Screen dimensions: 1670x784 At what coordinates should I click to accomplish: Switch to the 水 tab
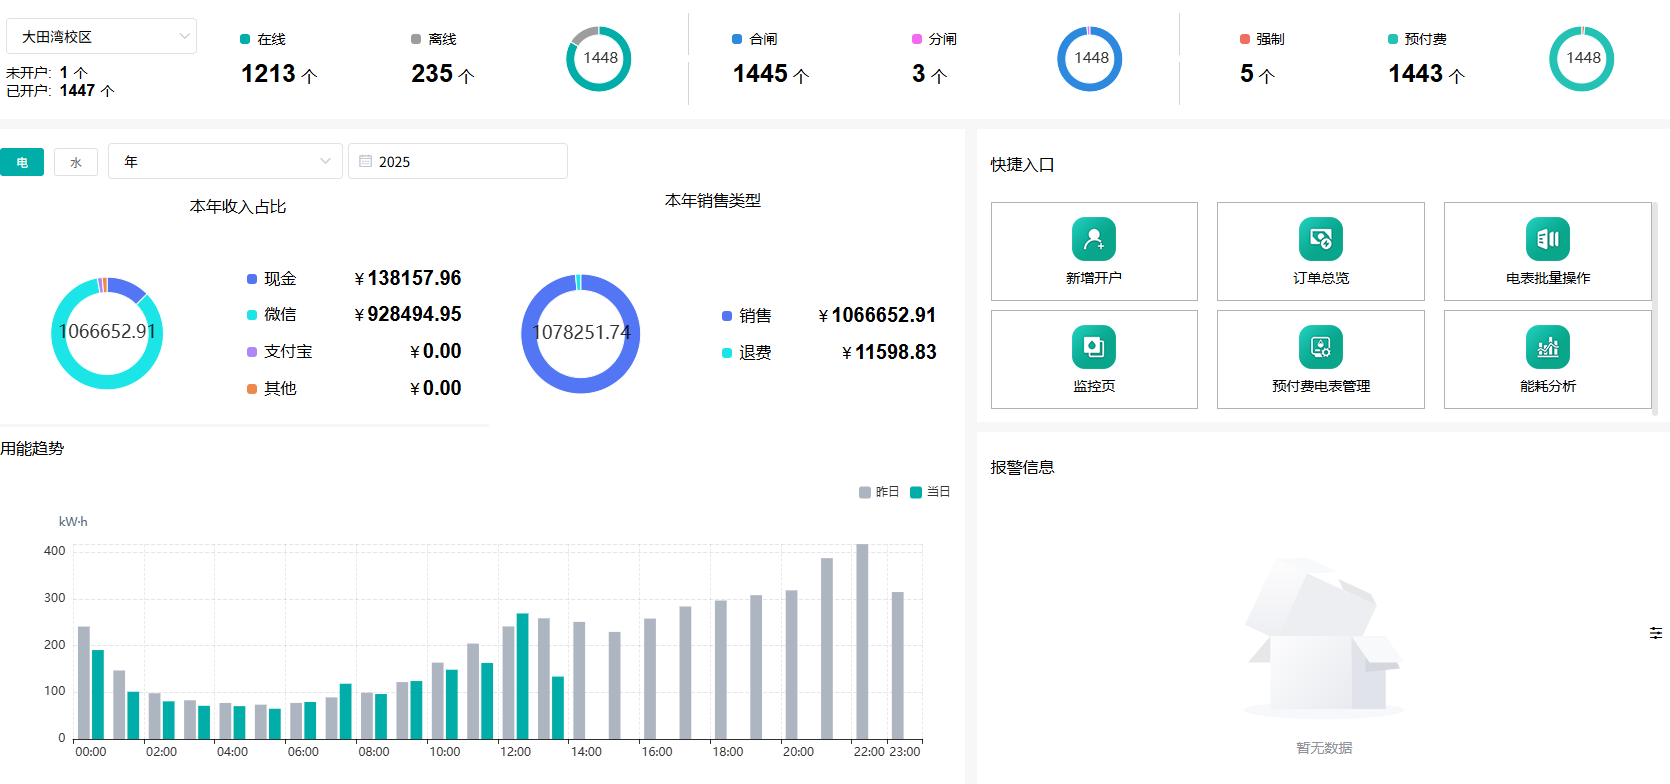click(76, 162)
